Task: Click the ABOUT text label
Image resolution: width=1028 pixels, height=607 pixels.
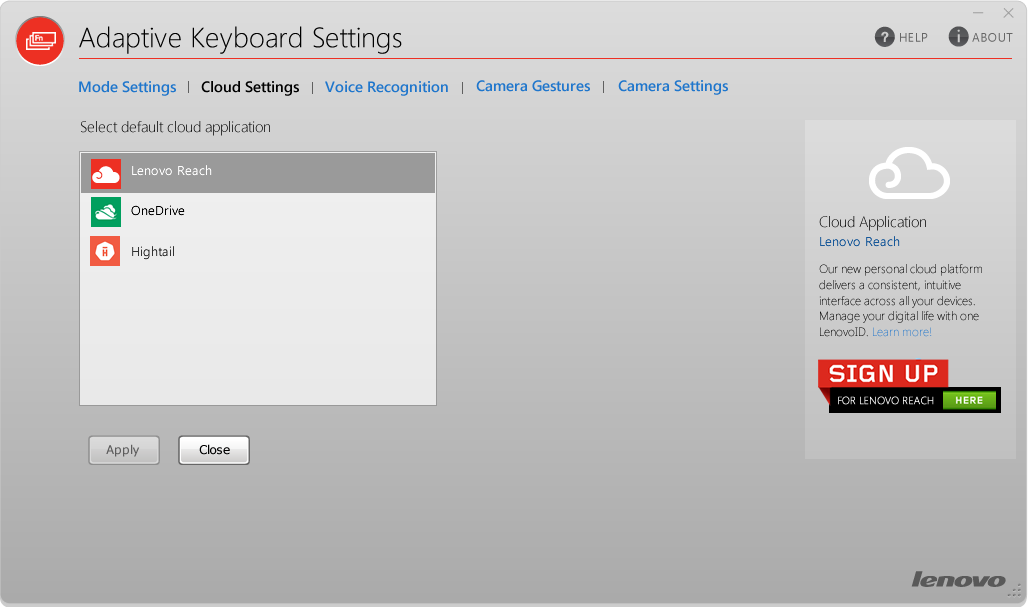Action: point(992,38)
